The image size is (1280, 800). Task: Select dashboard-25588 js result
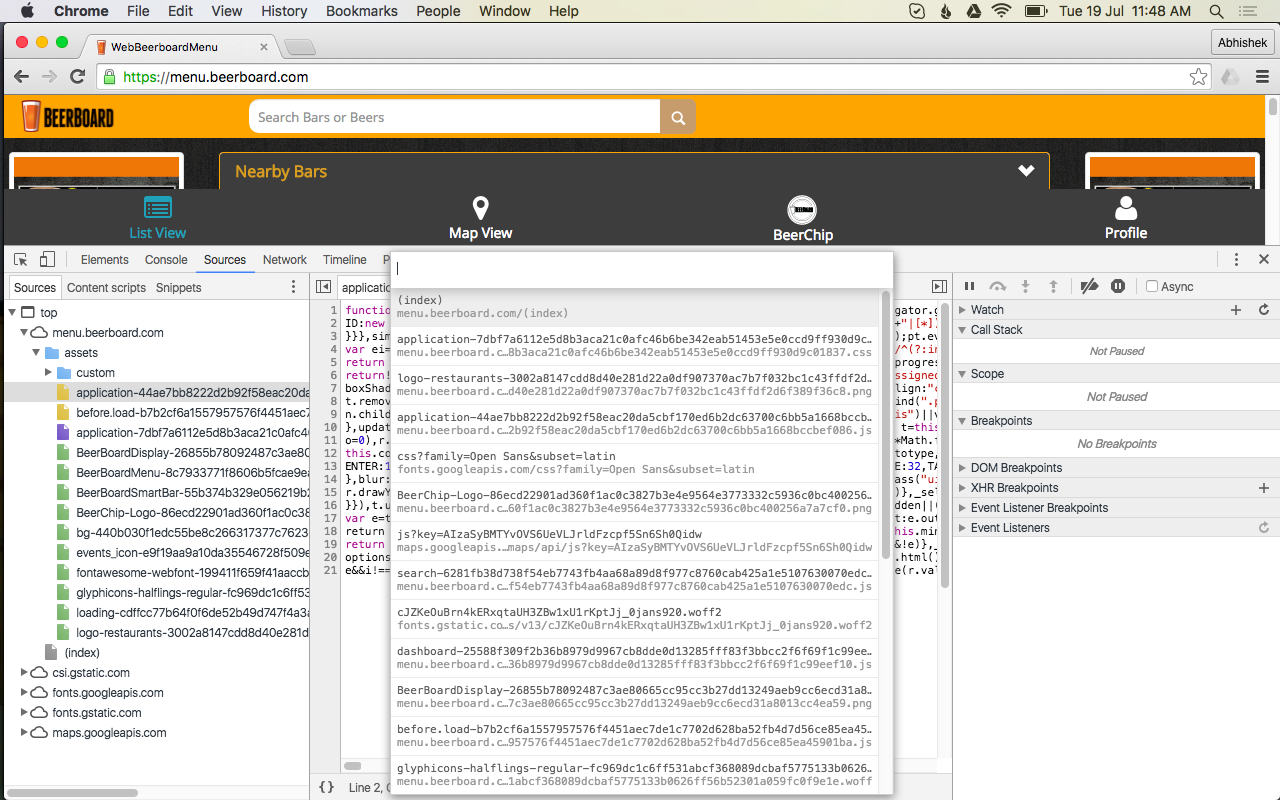(634, 658)
